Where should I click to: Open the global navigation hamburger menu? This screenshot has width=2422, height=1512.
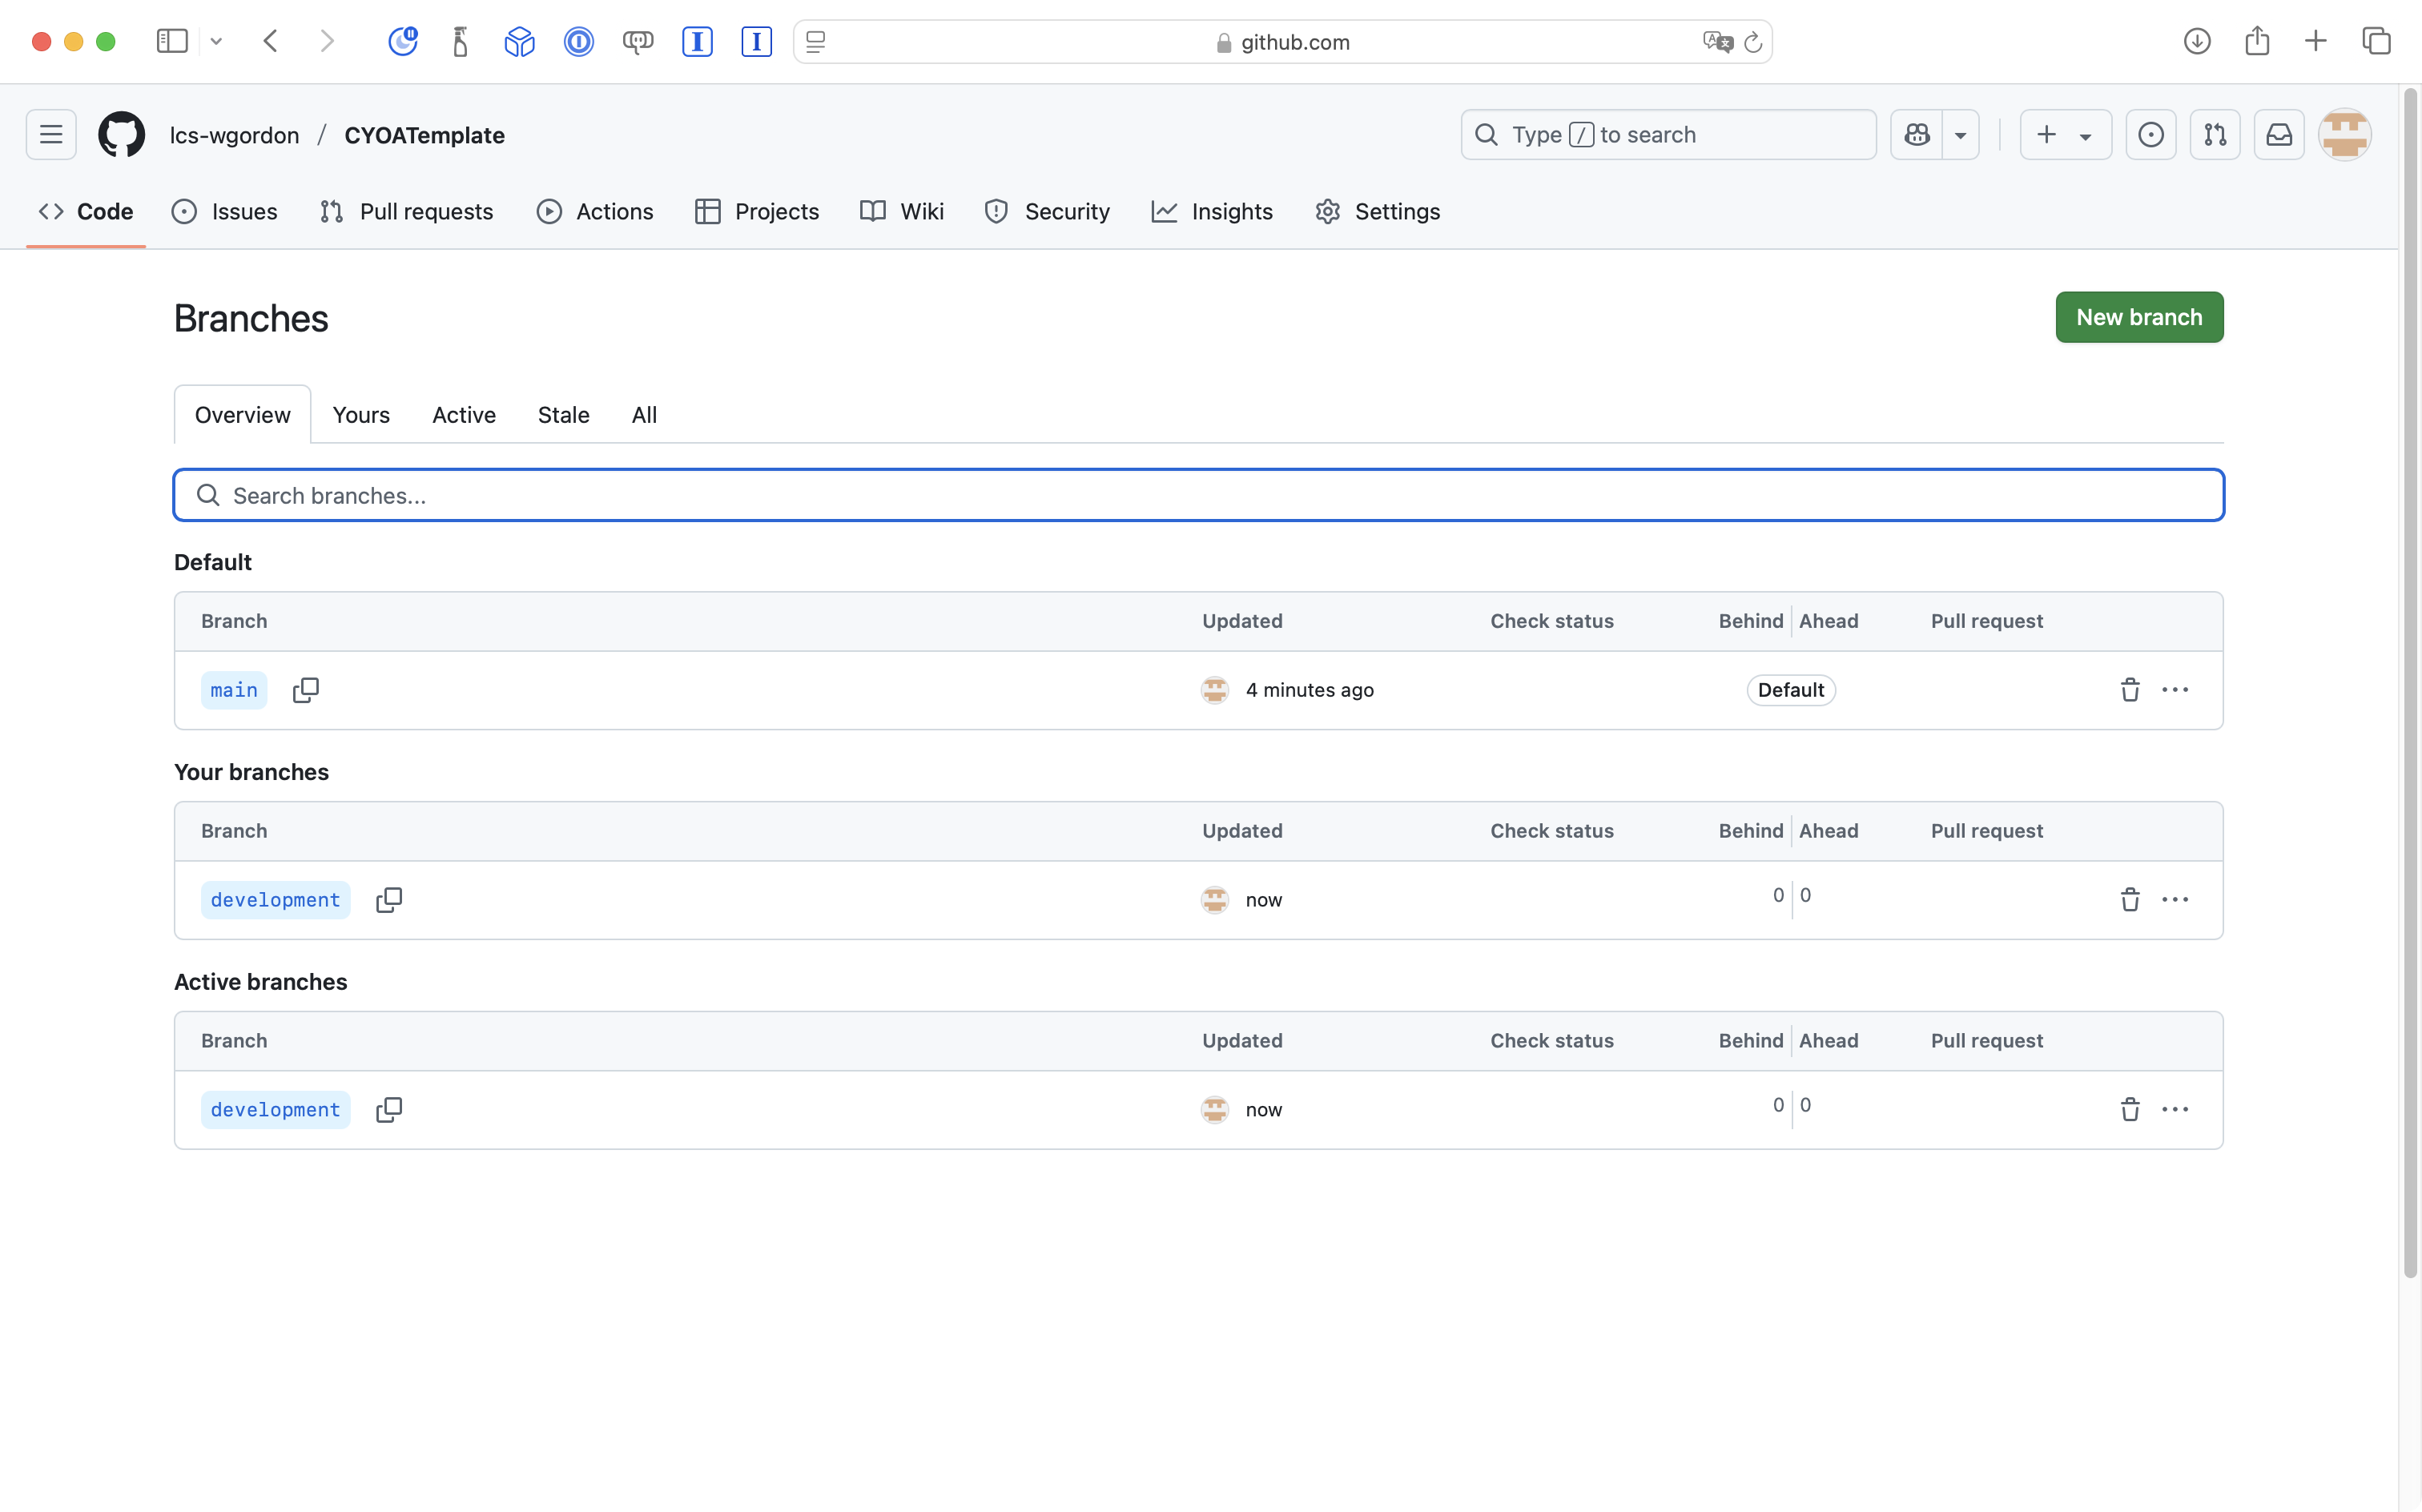tap(51, 135)
